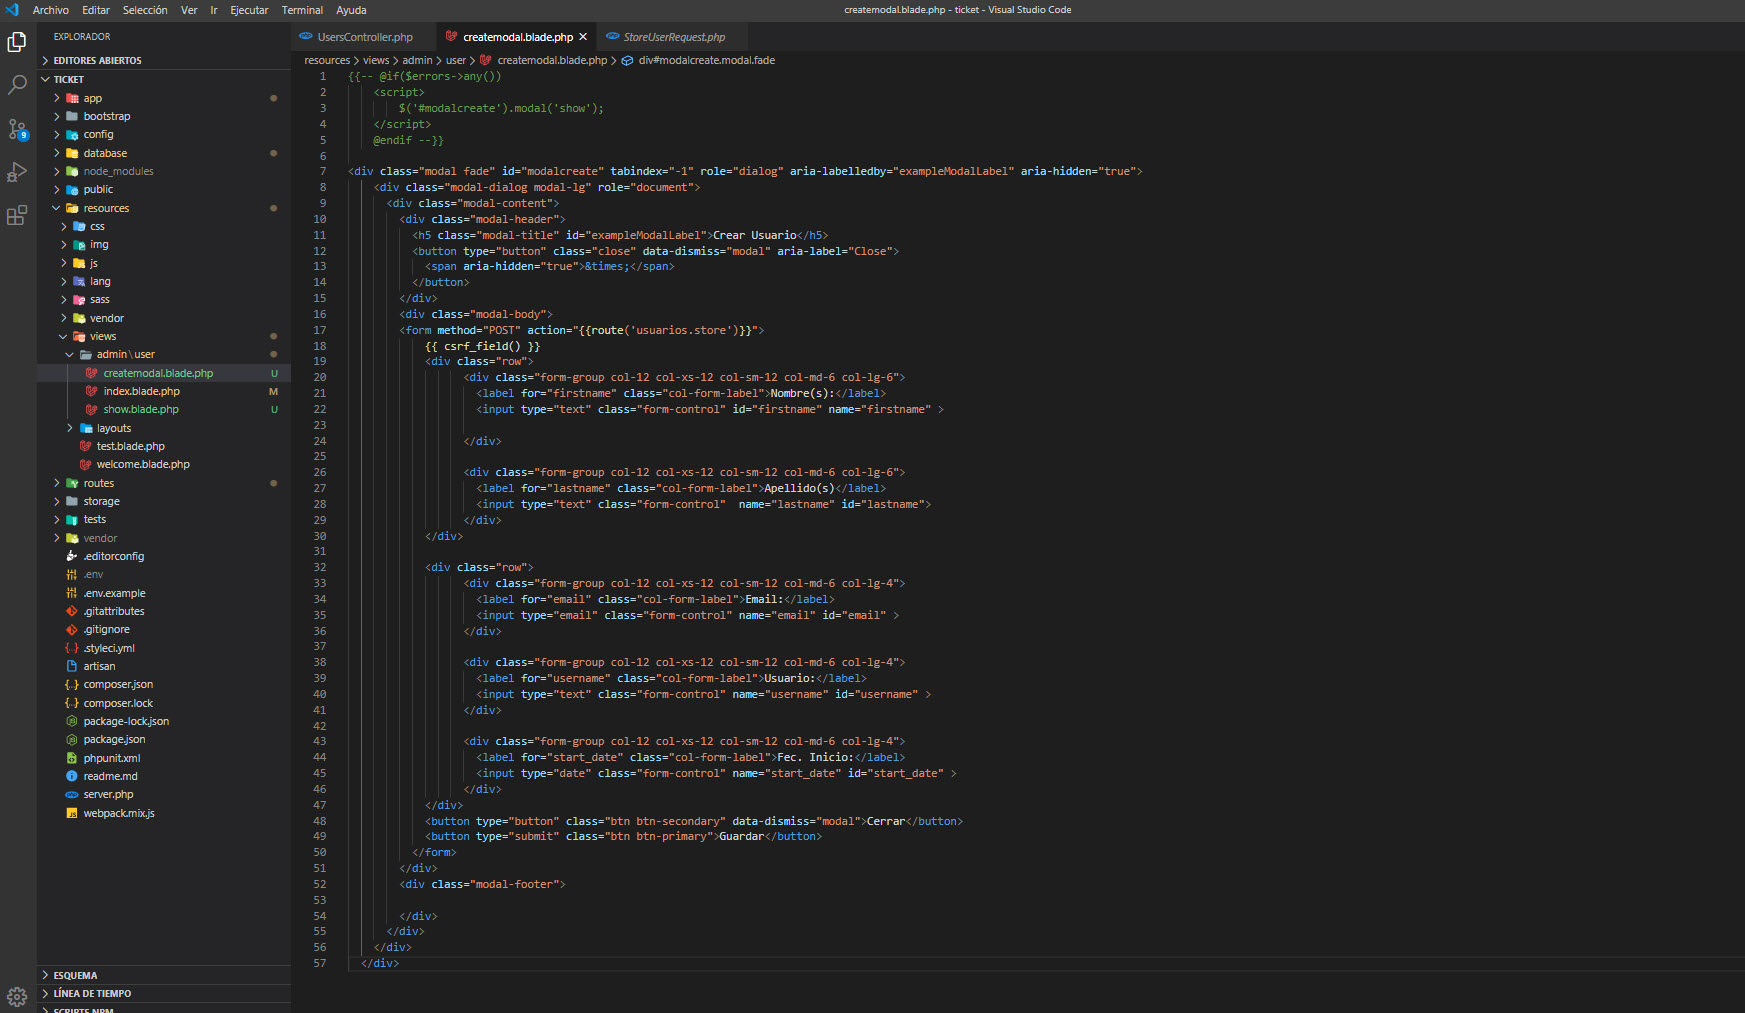The width and height of the screenshot is (1745, 1013).
Task: Expand the ESQUEMA panel
Action: (45, 975)
